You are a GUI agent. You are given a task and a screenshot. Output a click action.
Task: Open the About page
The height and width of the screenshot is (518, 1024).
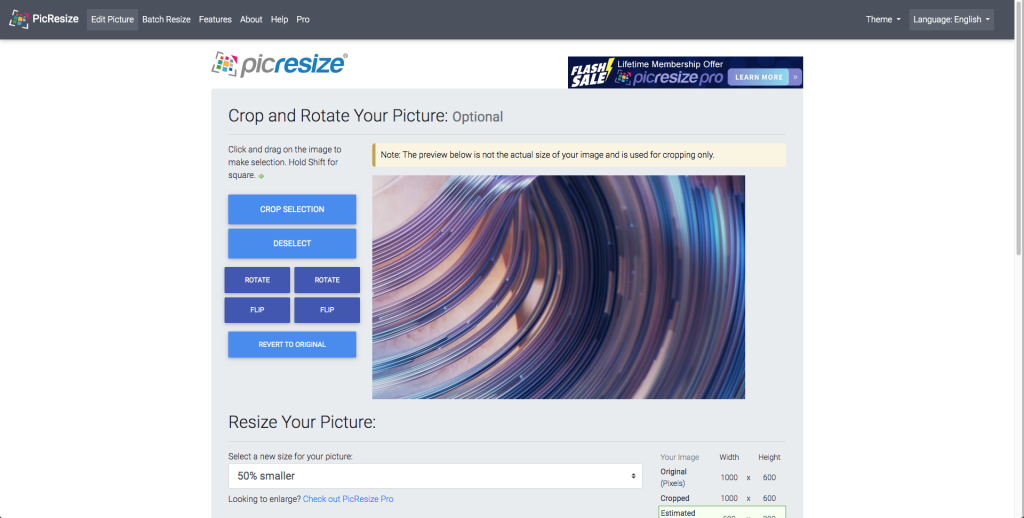(251, 19)
